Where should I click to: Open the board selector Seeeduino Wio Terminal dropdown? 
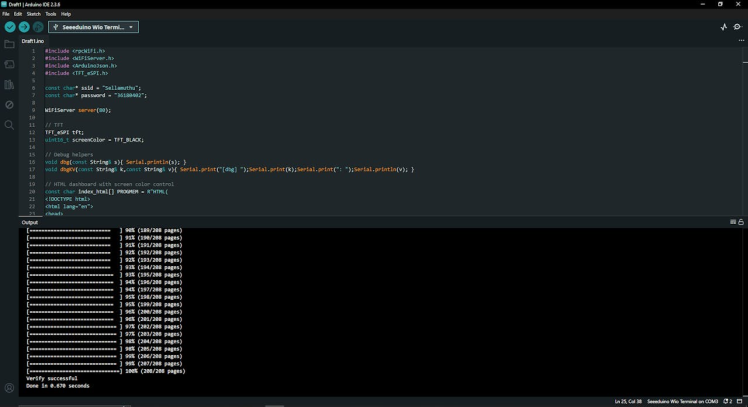point(94,27)
